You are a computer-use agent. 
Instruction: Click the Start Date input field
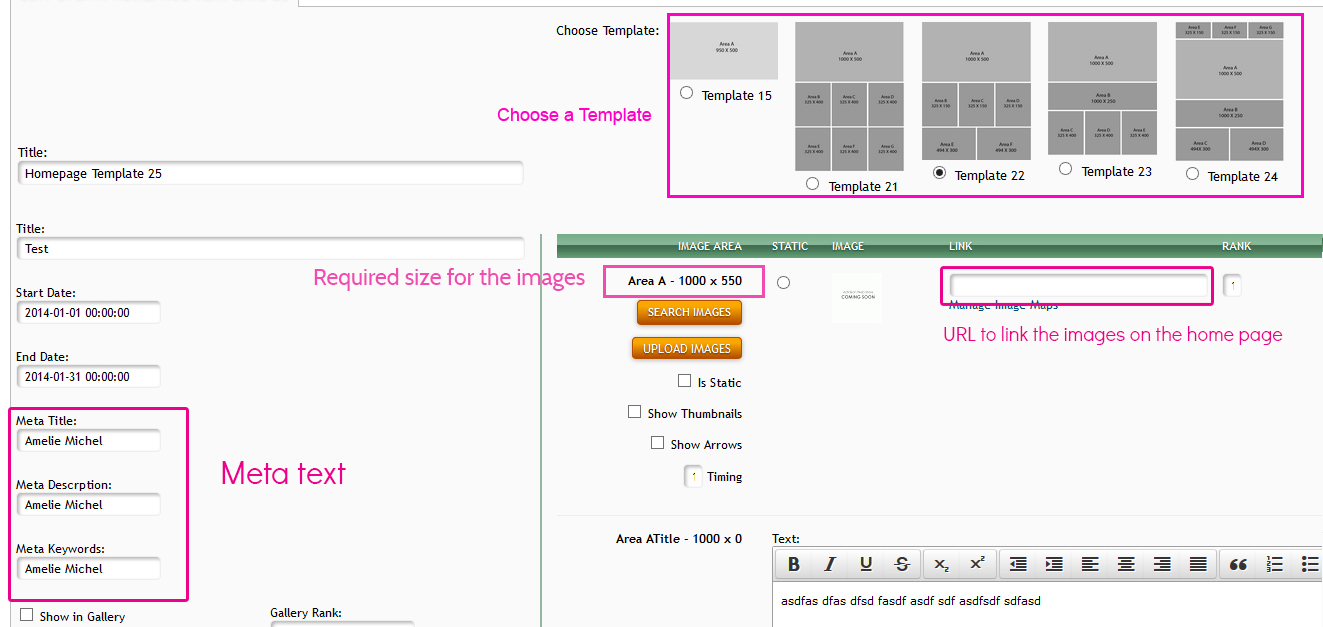tap(88, 313)
